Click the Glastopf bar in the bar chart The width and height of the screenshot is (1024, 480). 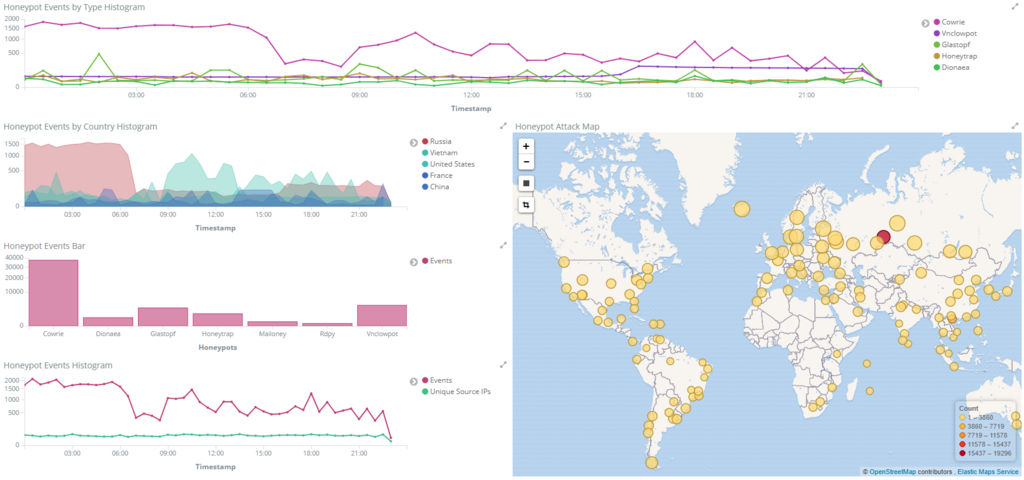click(163, 317)
